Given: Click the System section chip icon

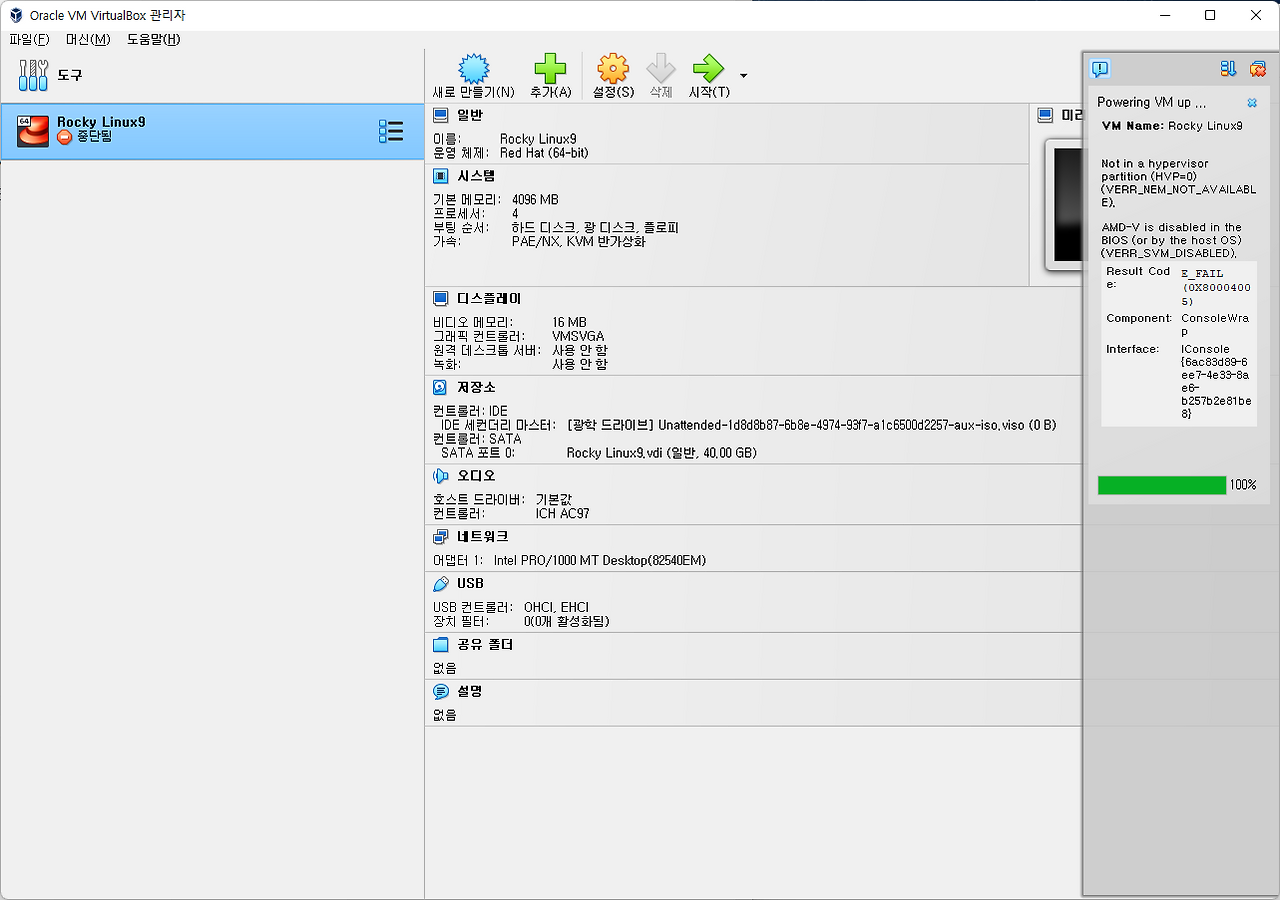Looking at the screenshot, I should pos(440,176).
